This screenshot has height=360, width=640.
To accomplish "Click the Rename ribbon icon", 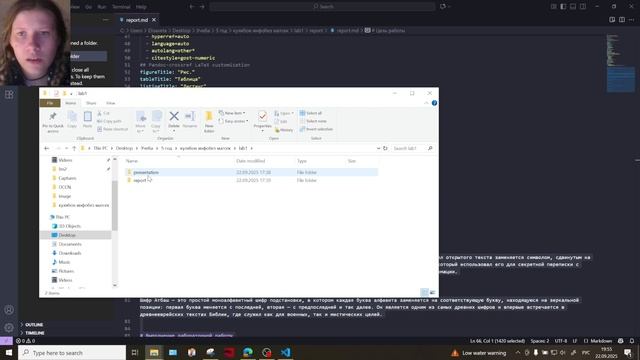I will [190, 120].
